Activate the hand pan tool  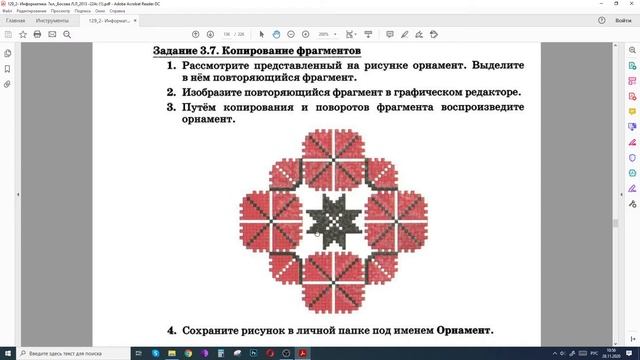click(x=276, y=35)
